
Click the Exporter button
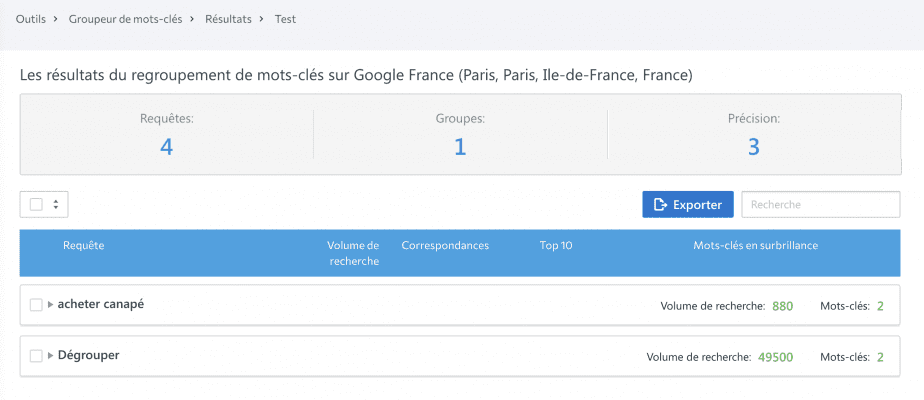pos(688,204)
